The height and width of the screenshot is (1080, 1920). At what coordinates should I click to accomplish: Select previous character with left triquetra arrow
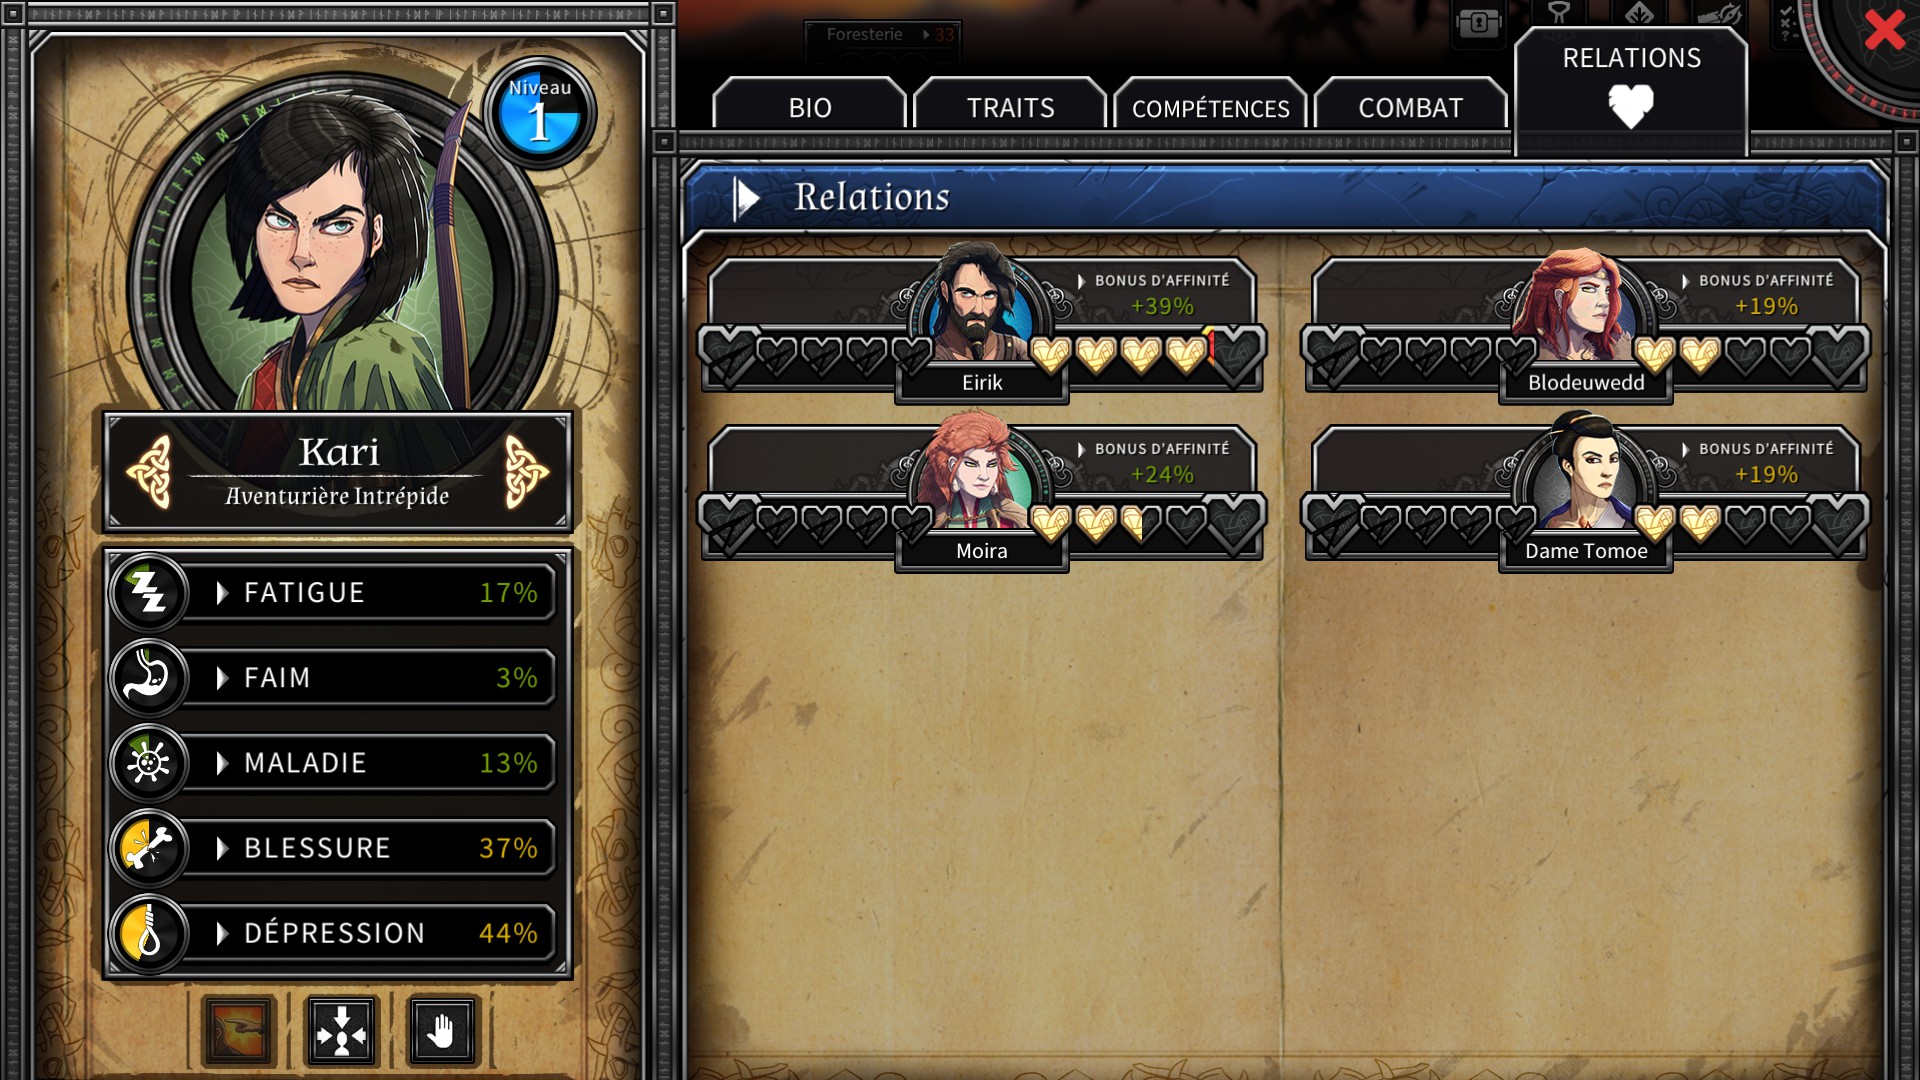(150, 471)
